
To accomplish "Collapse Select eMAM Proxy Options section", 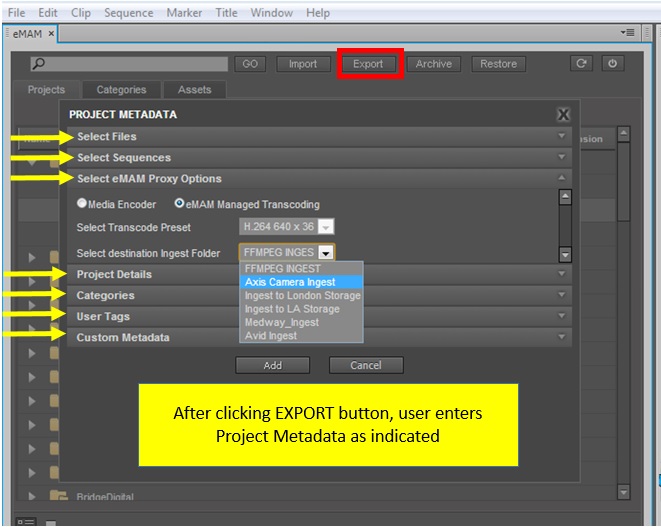I will tap(319, 178).
